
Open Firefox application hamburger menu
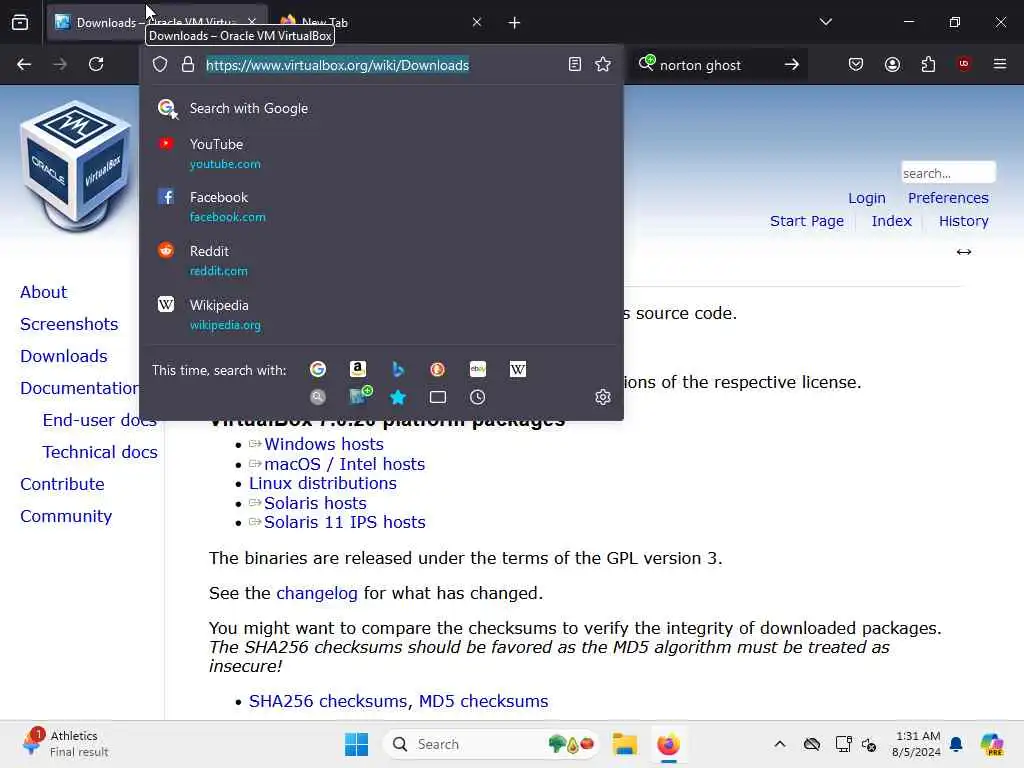click(1000, 64)
